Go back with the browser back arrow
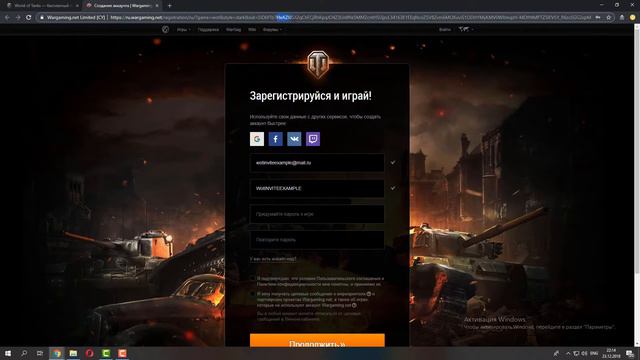Viewport: 640px width, 360px height. tap(7, 18)
